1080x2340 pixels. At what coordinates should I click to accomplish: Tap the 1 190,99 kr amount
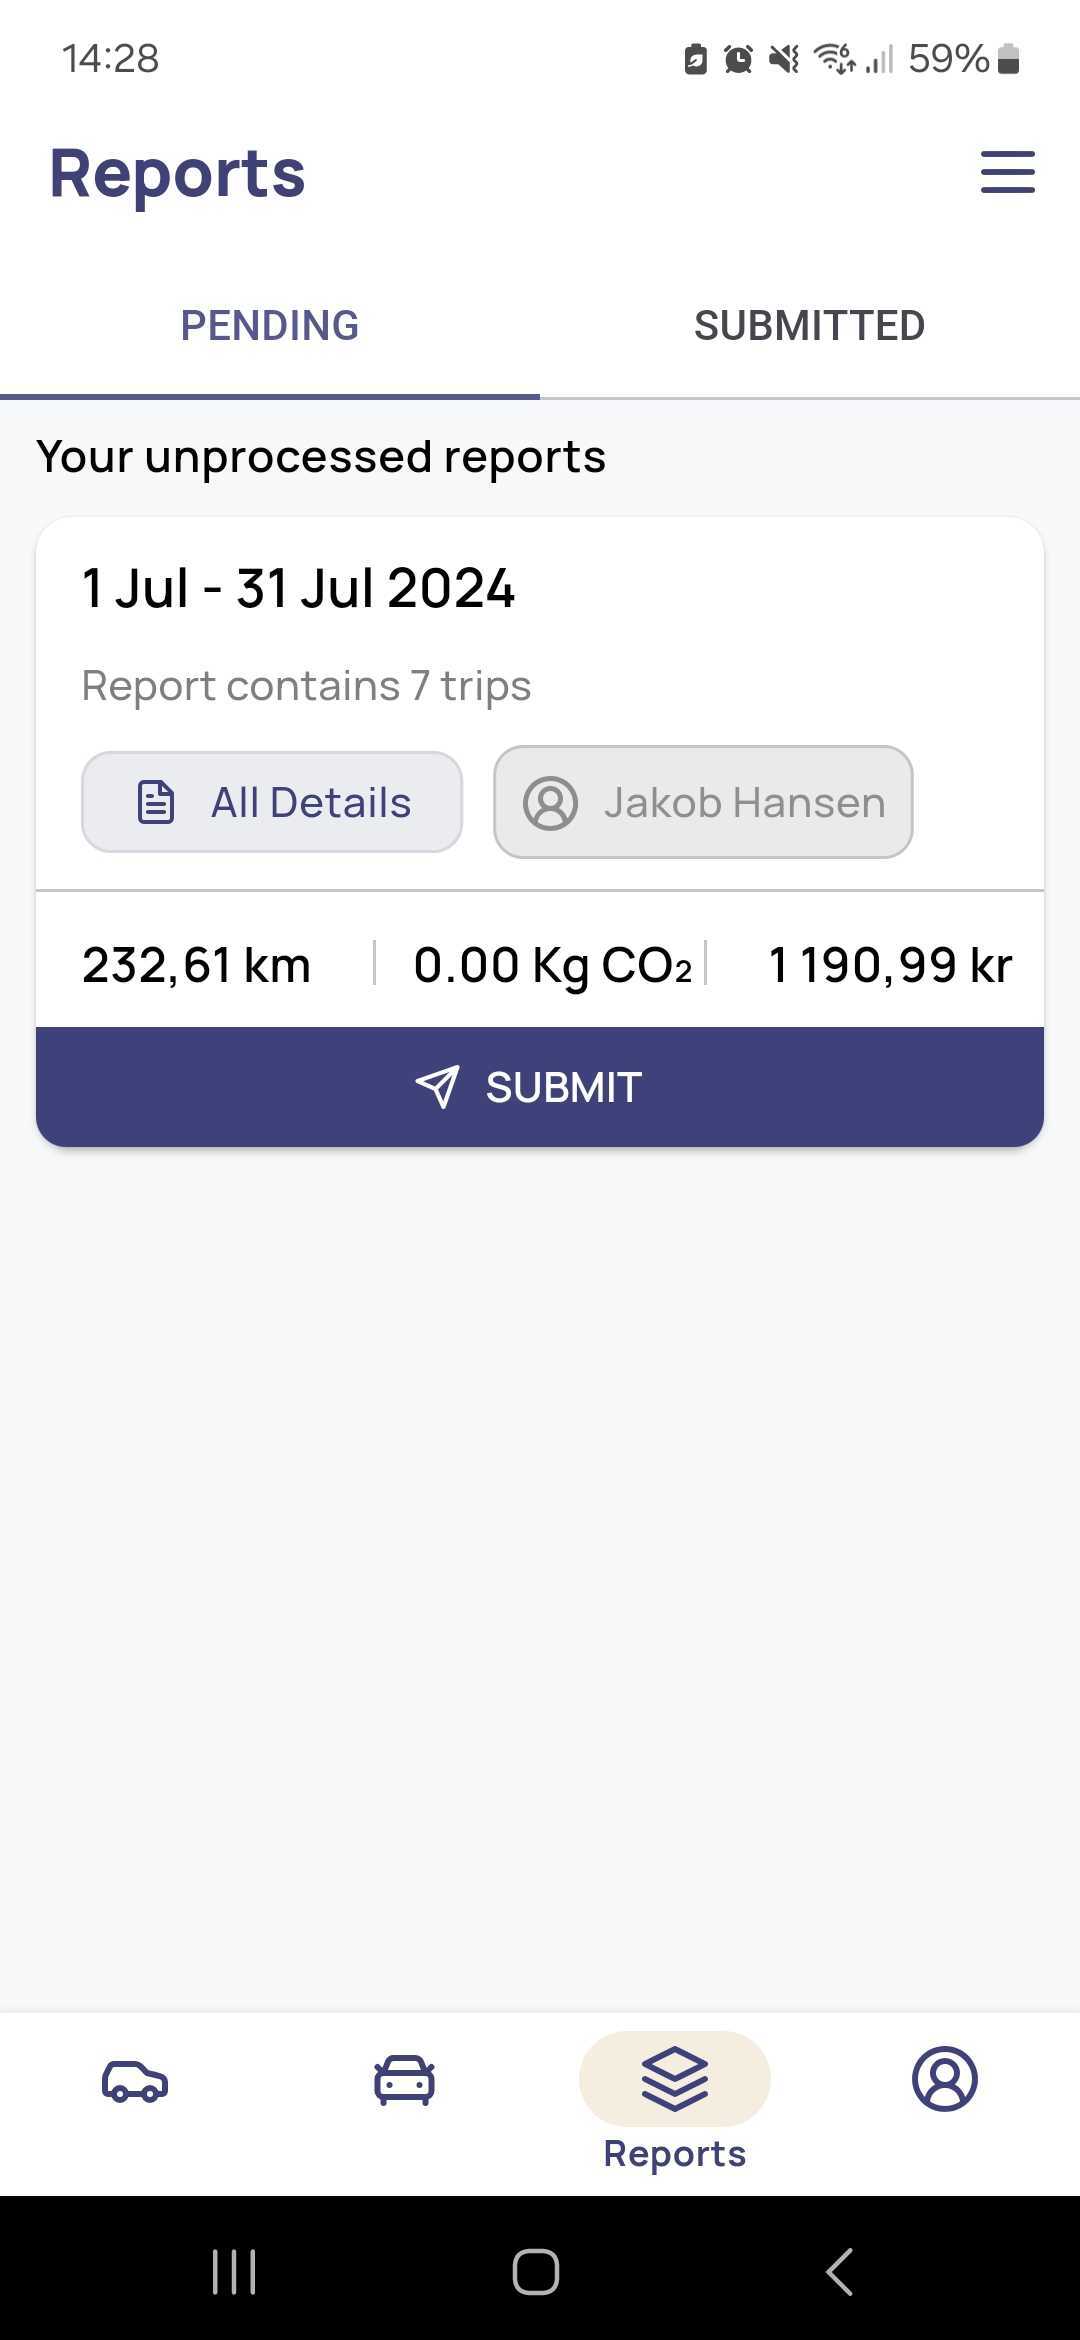pyautogui.click(x=890, y=965)
